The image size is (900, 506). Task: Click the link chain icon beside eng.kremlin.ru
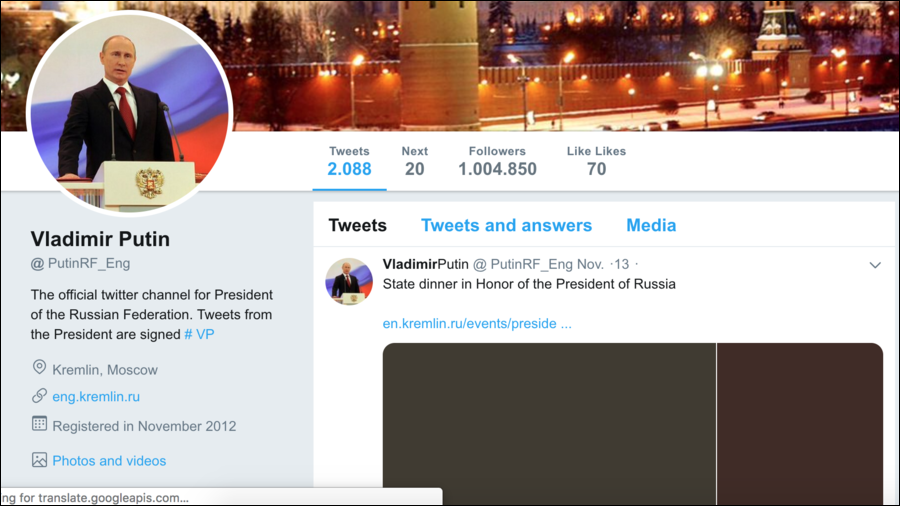(39, 395)
